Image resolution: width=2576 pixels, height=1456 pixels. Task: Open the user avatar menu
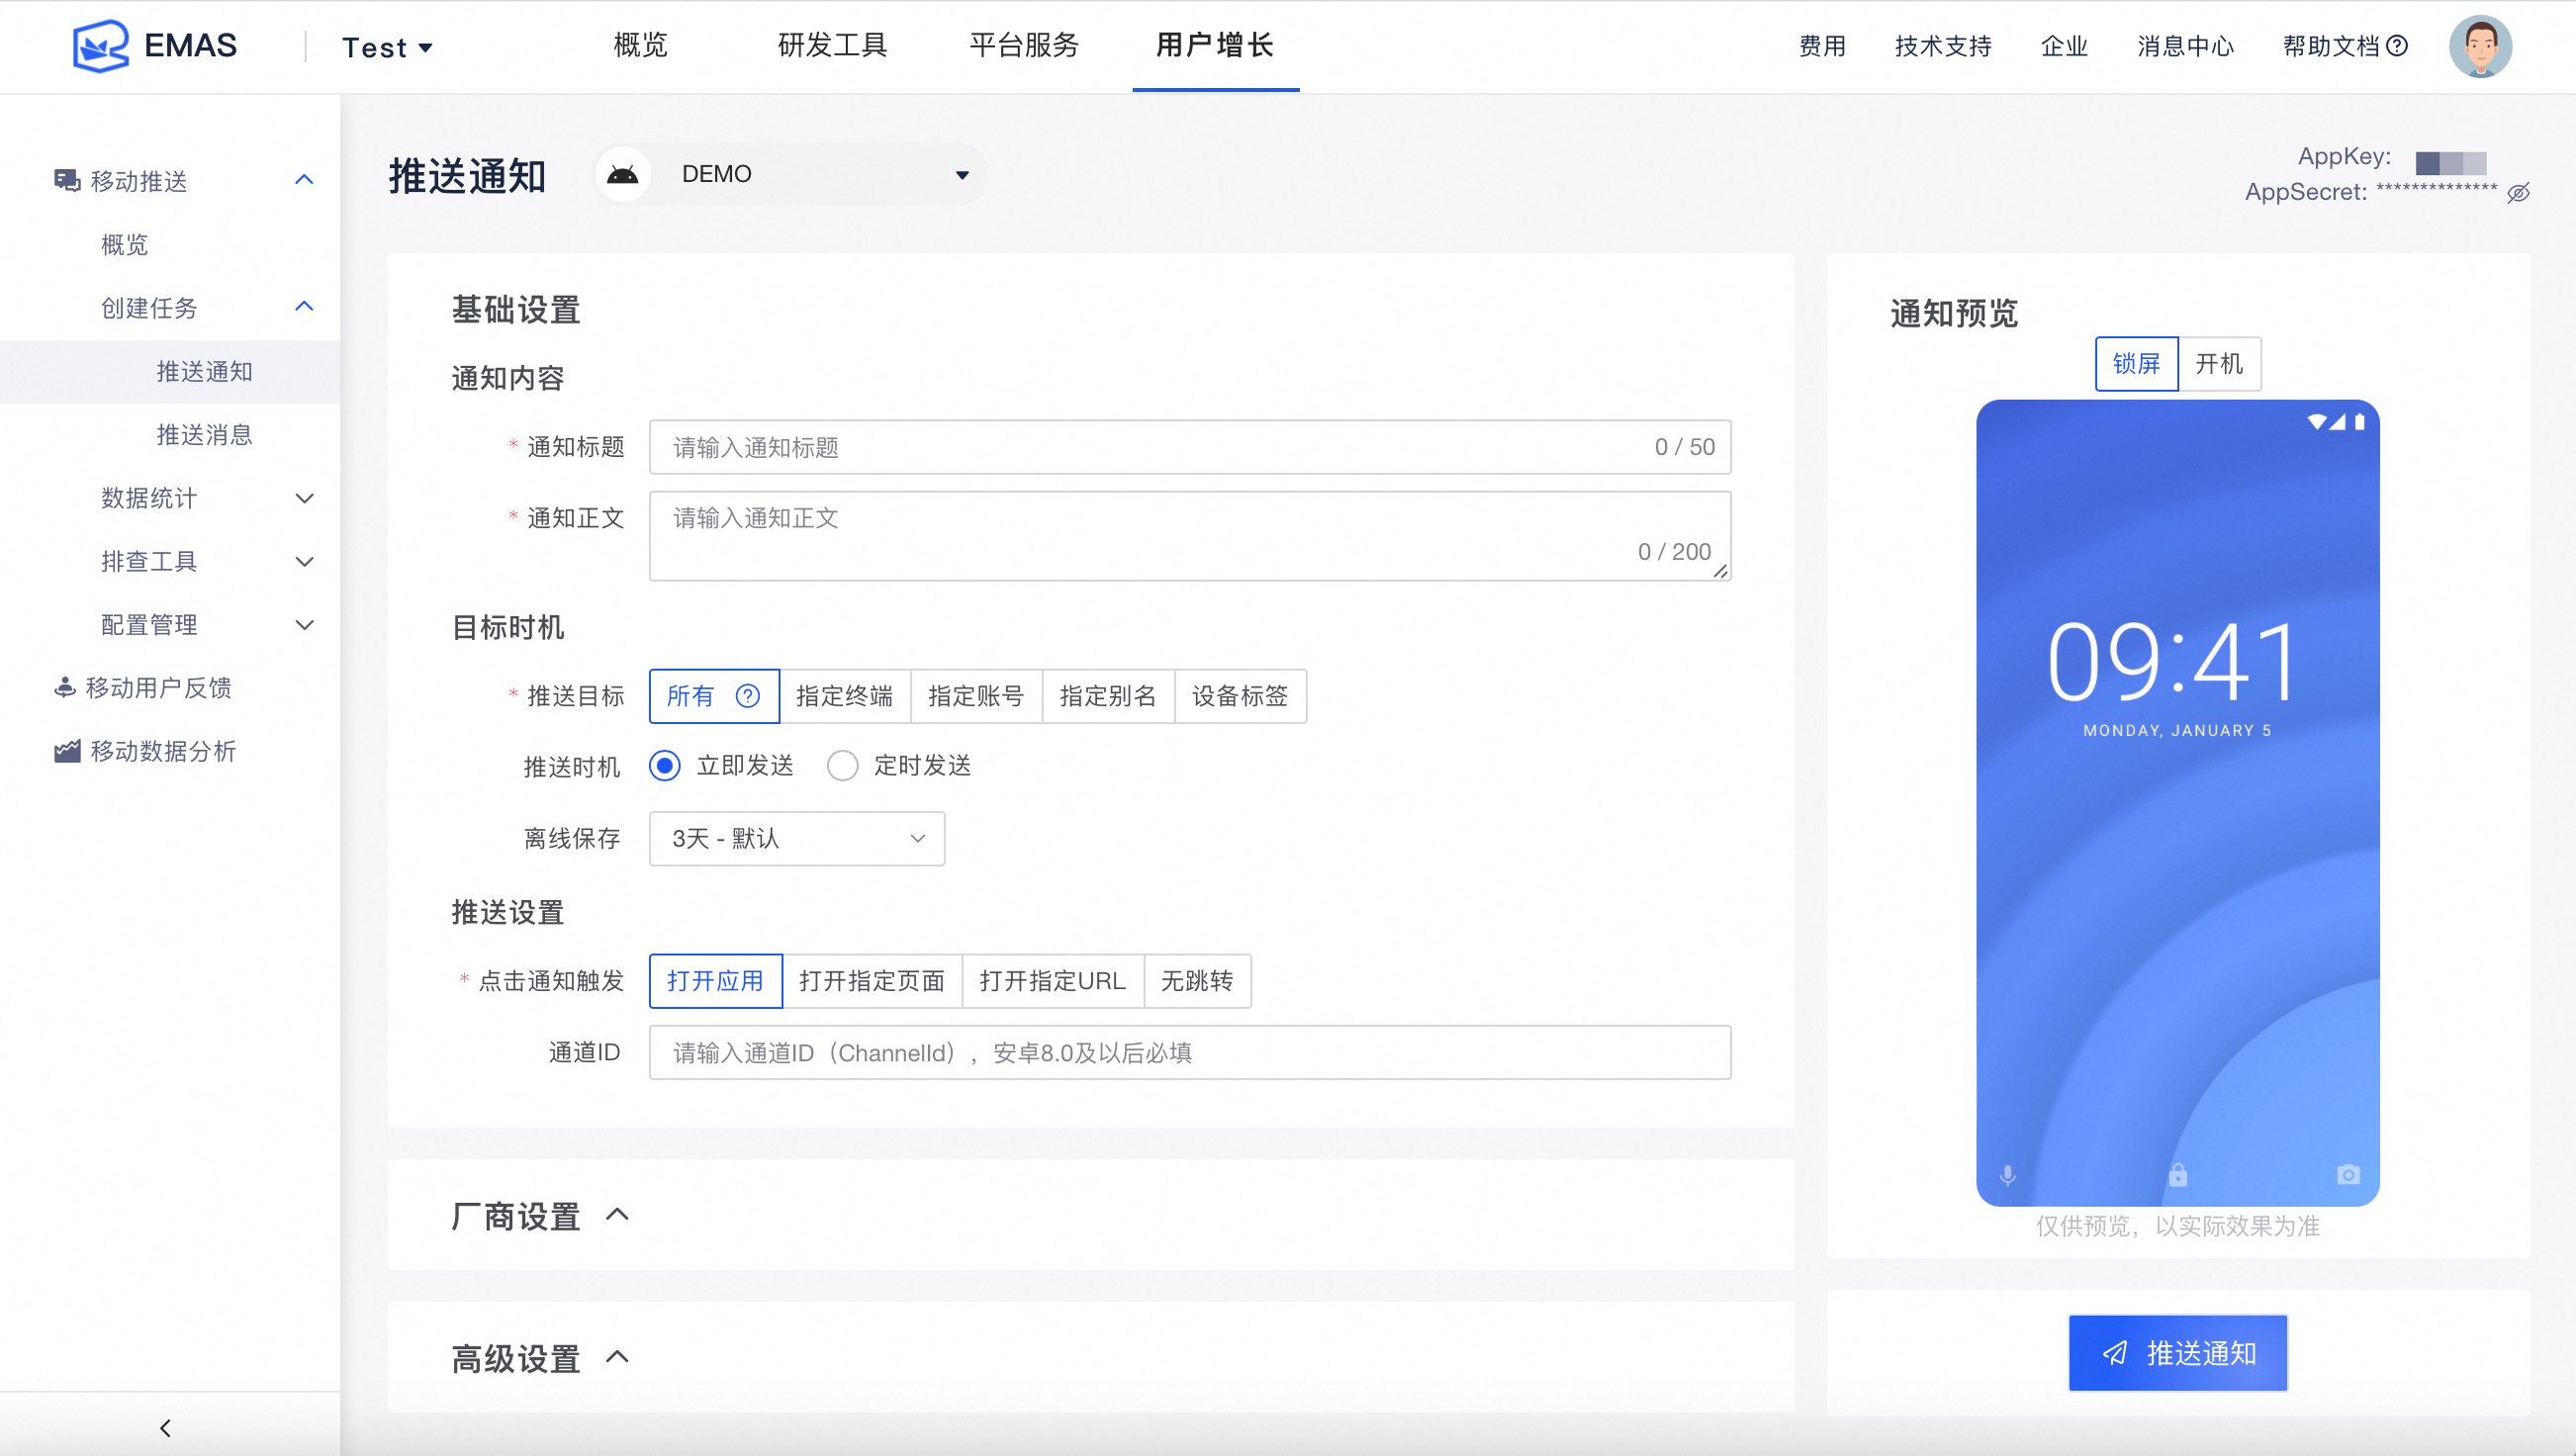(x=2480, y=46)
